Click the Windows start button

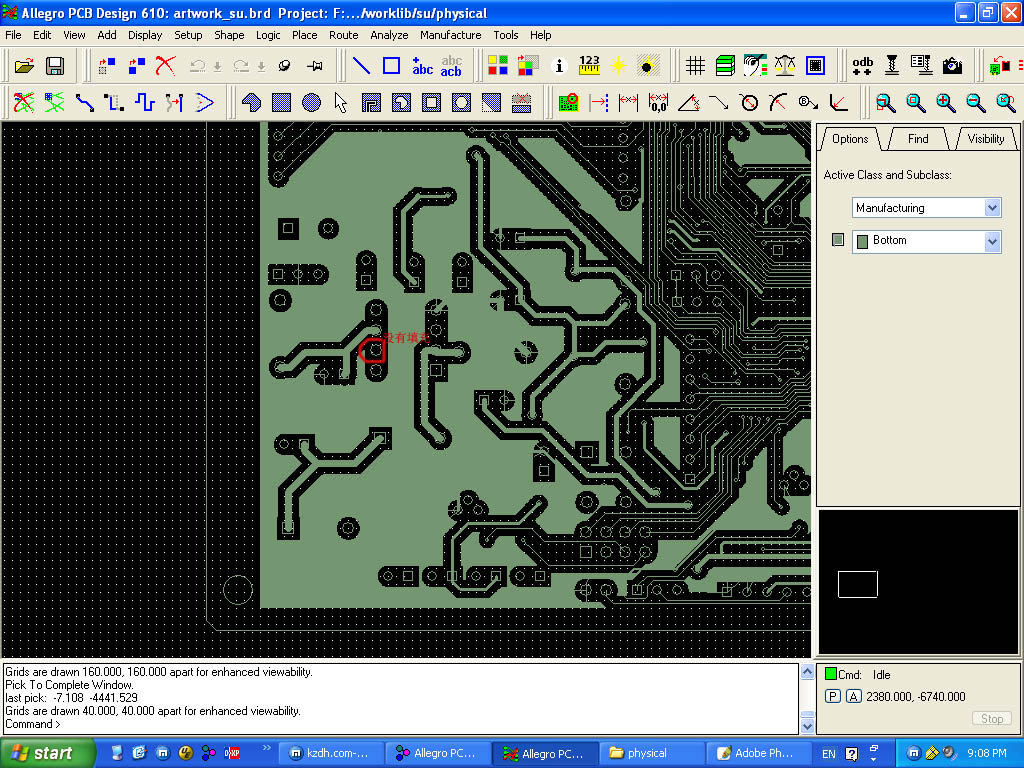click(45, 753)
